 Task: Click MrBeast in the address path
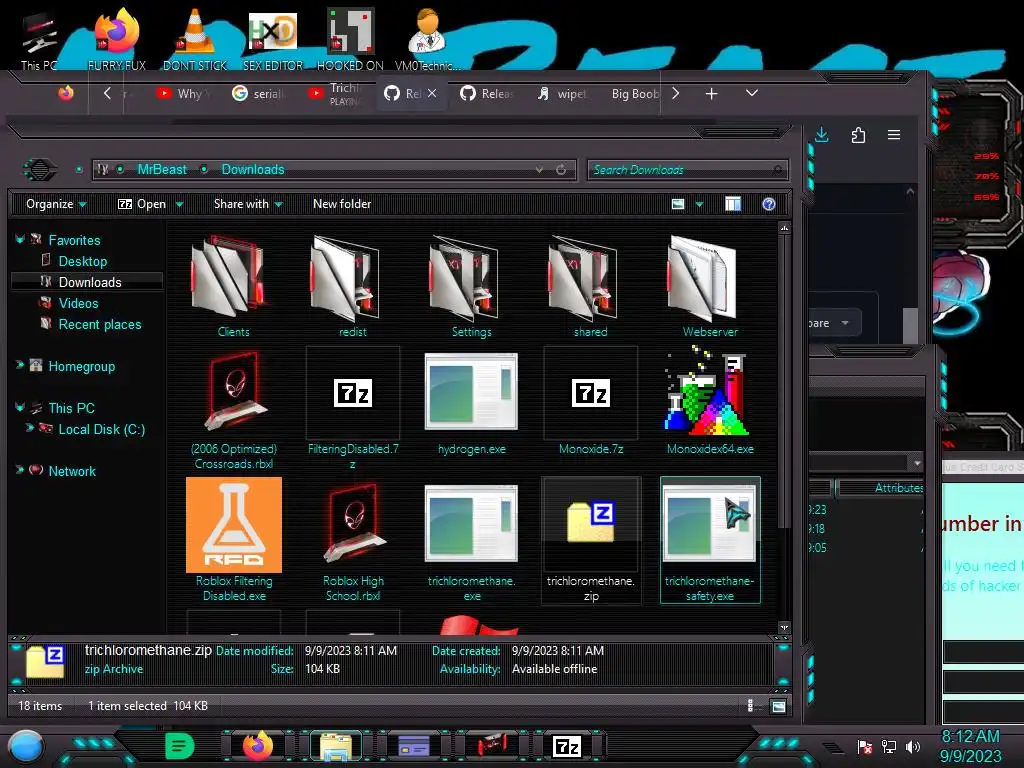(x=162, y=170)
